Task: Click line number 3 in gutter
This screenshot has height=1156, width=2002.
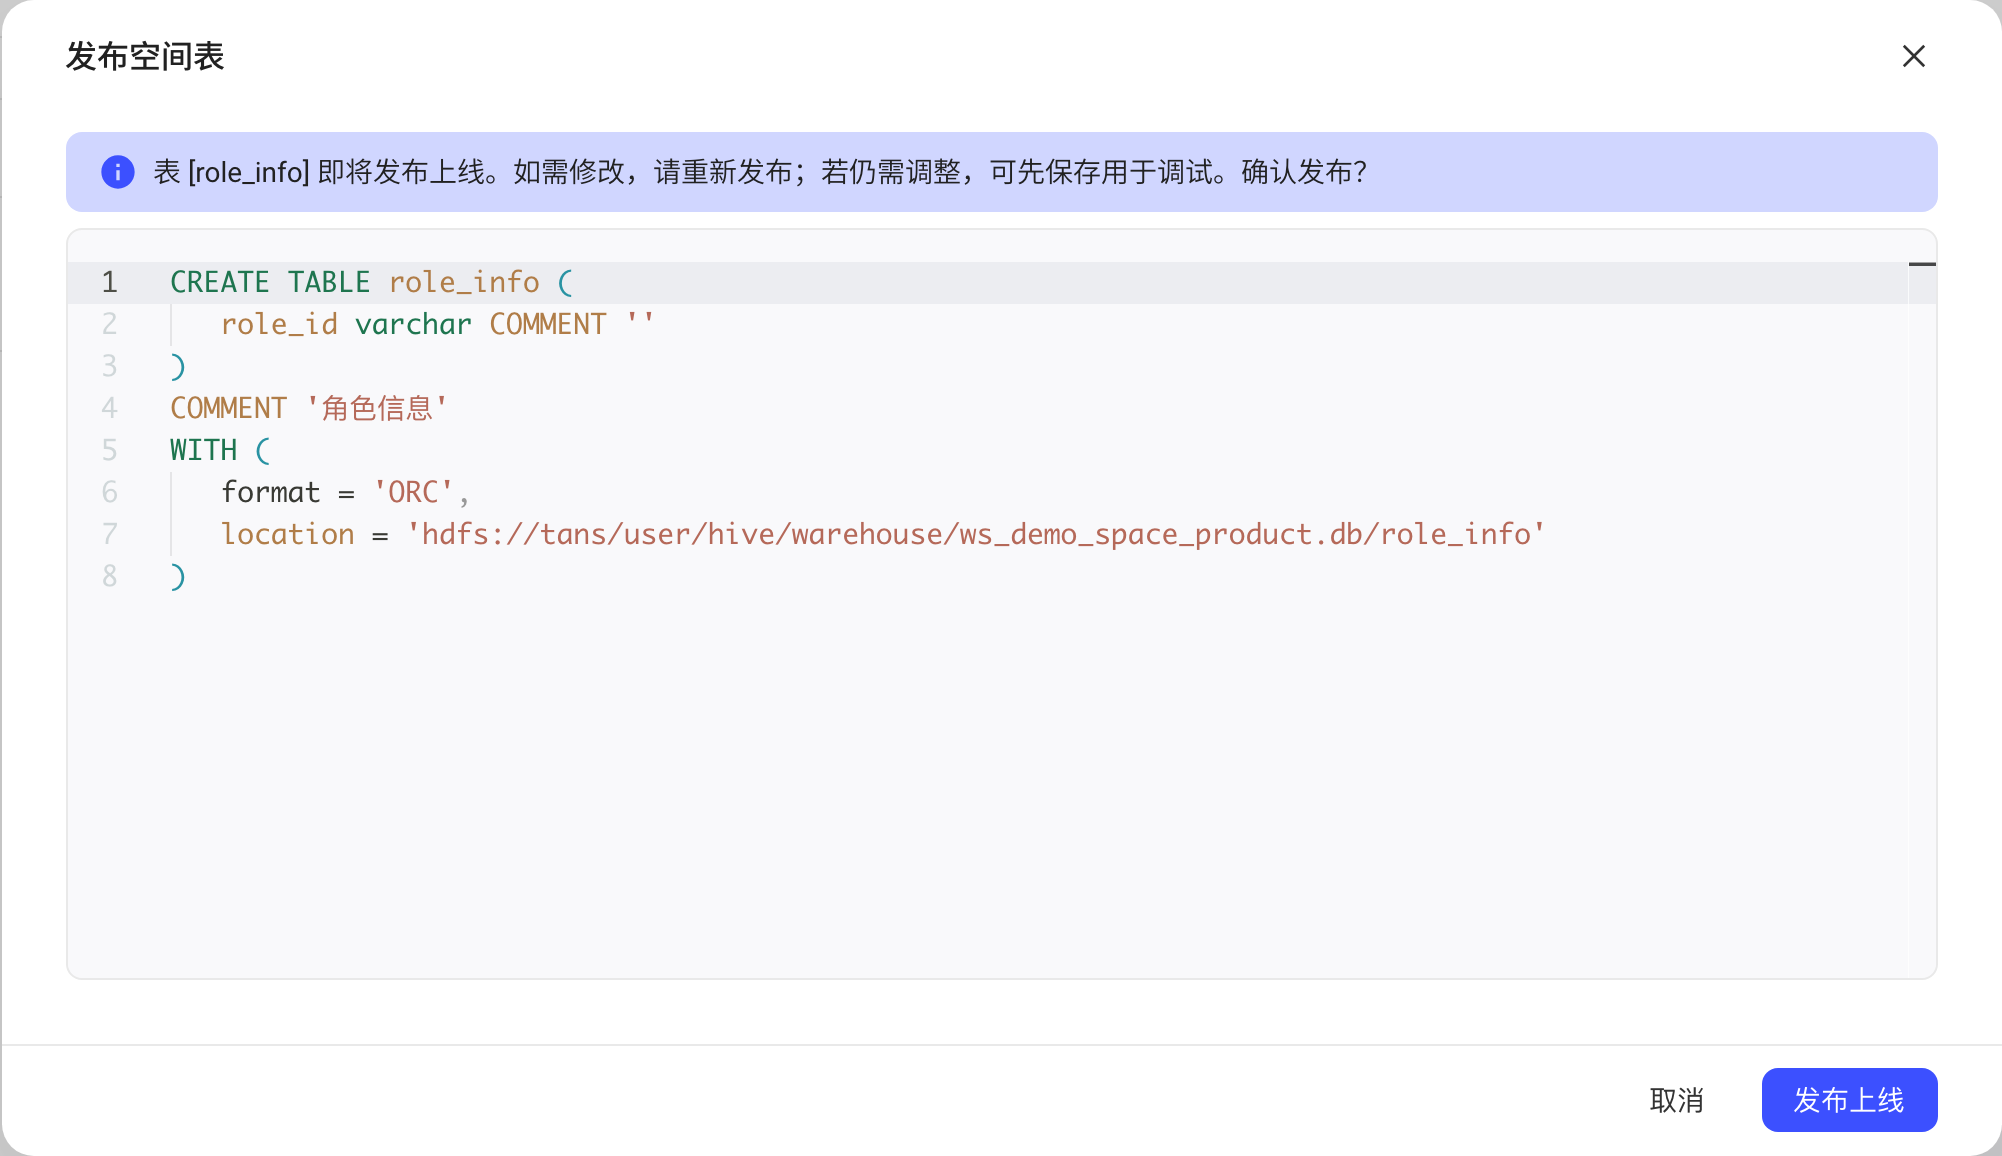Action: 110,367
